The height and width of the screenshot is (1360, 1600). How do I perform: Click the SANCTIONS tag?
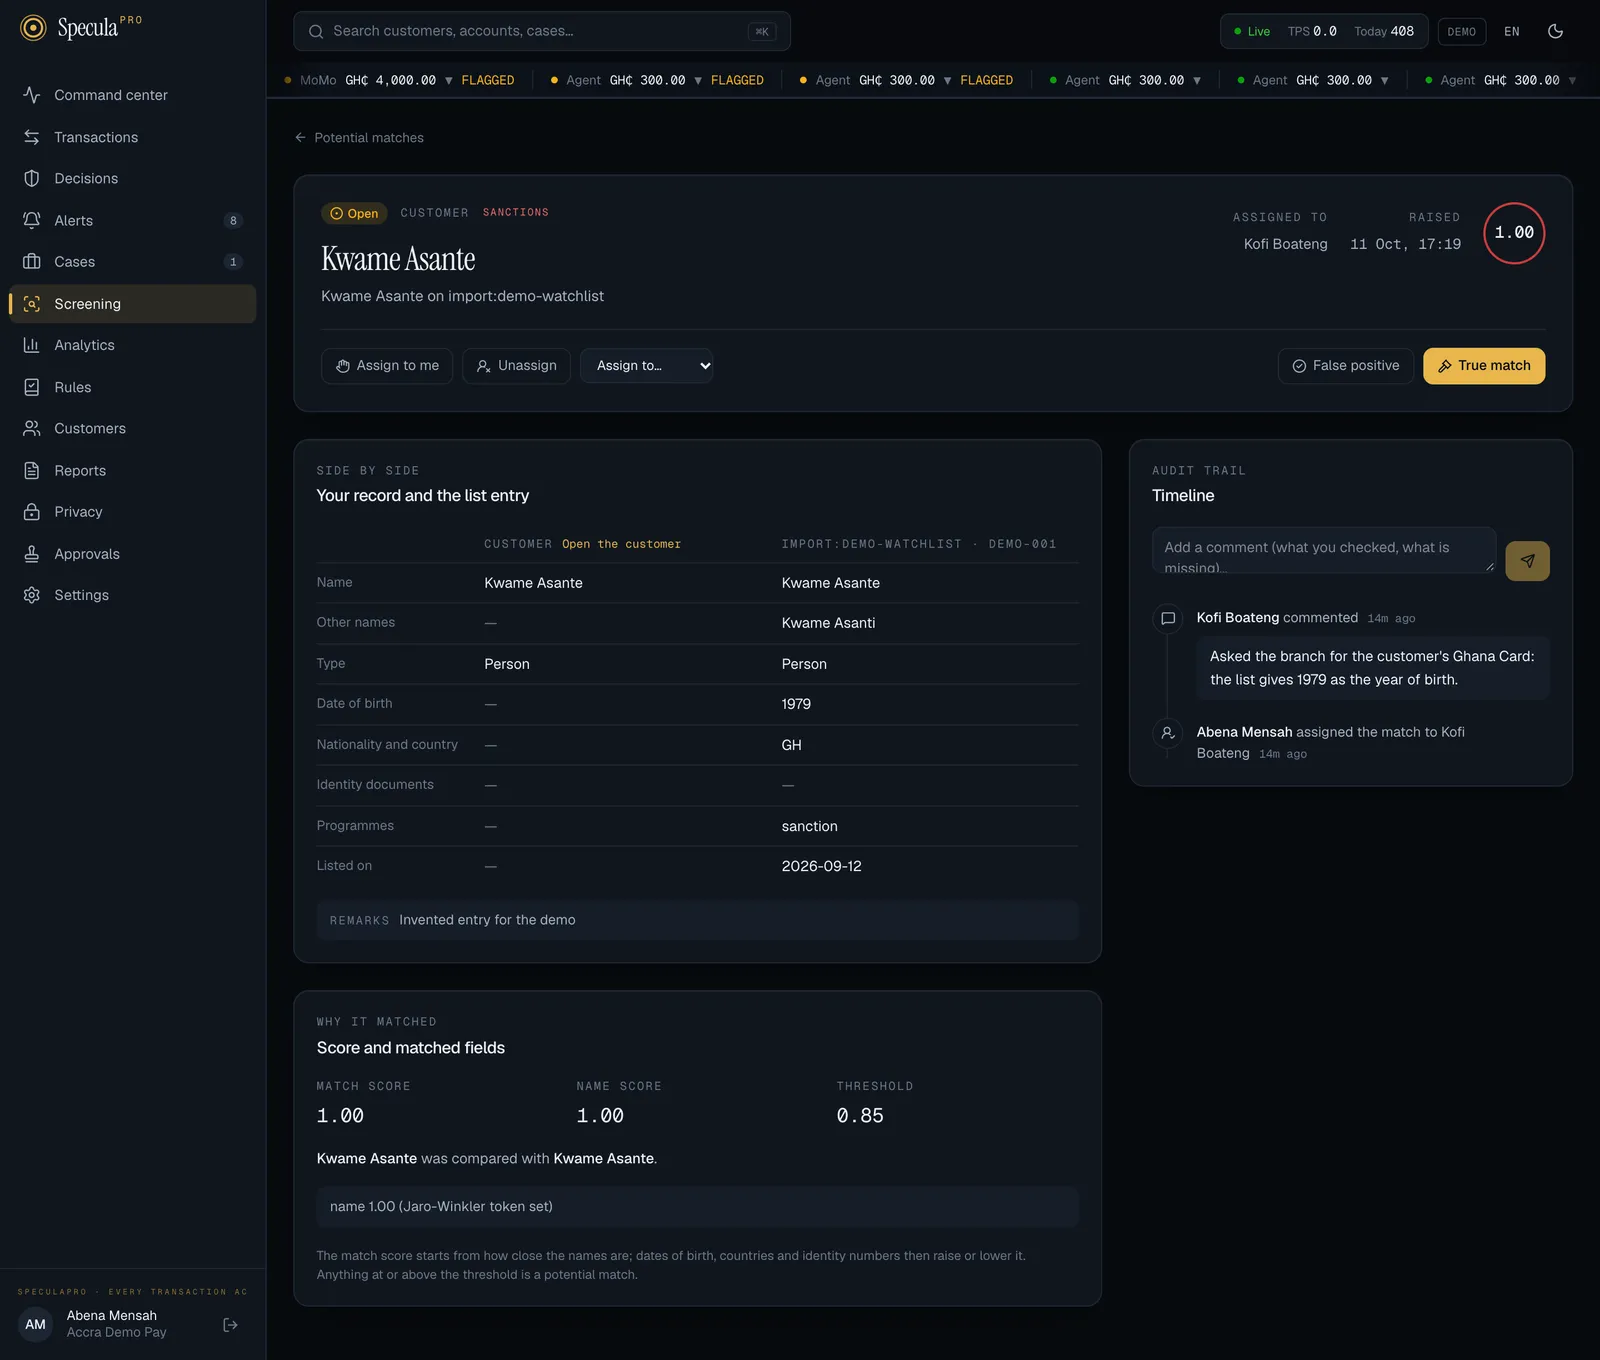tap(516, 212)
